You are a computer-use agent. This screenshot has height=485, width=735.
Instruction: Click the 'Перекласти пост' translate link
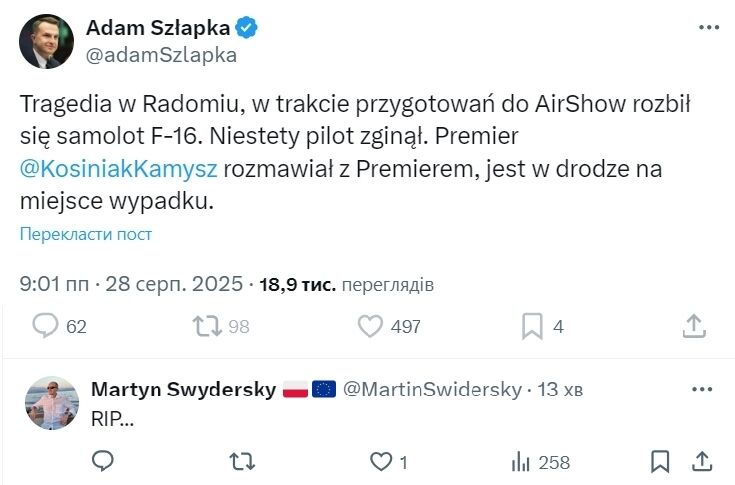pos(86,234)
